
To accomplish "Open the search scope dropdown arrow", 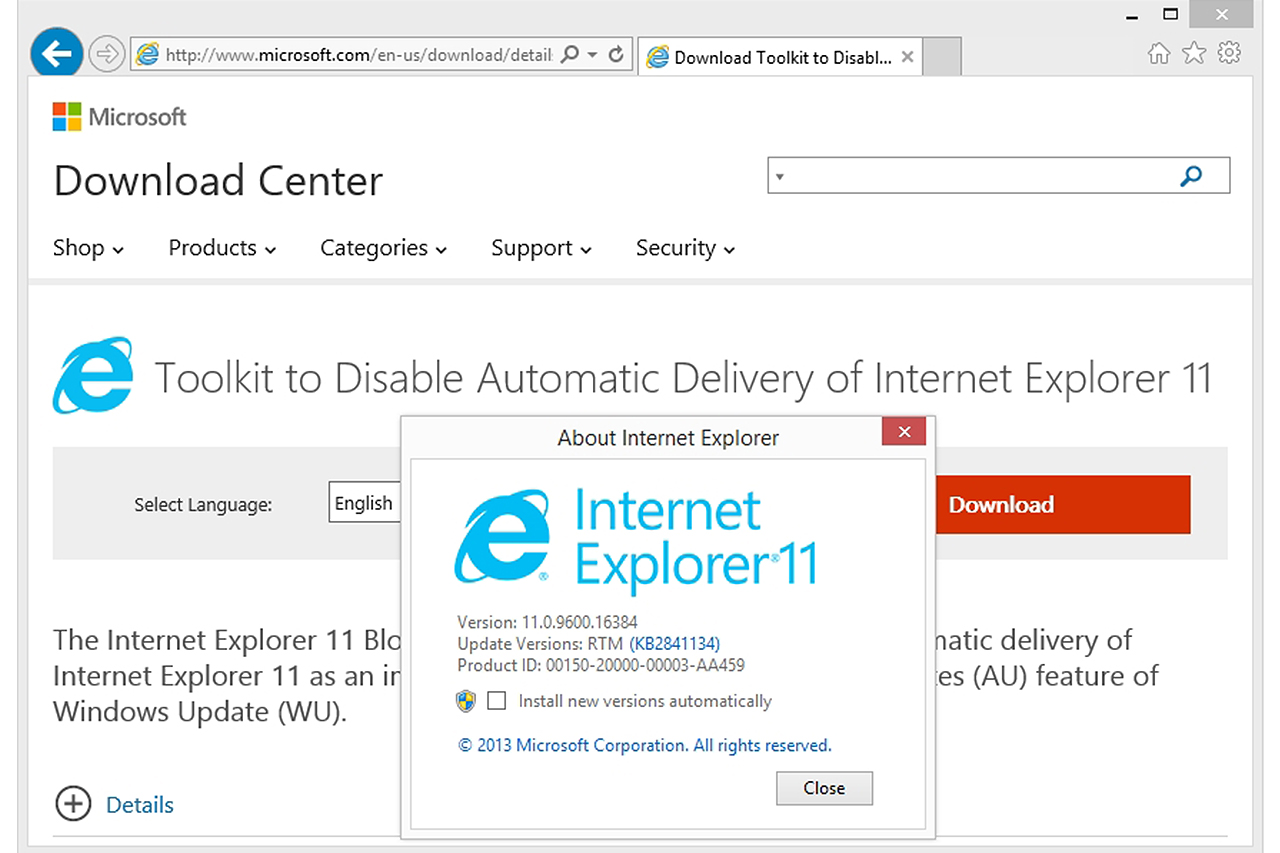I will point(780,177).
